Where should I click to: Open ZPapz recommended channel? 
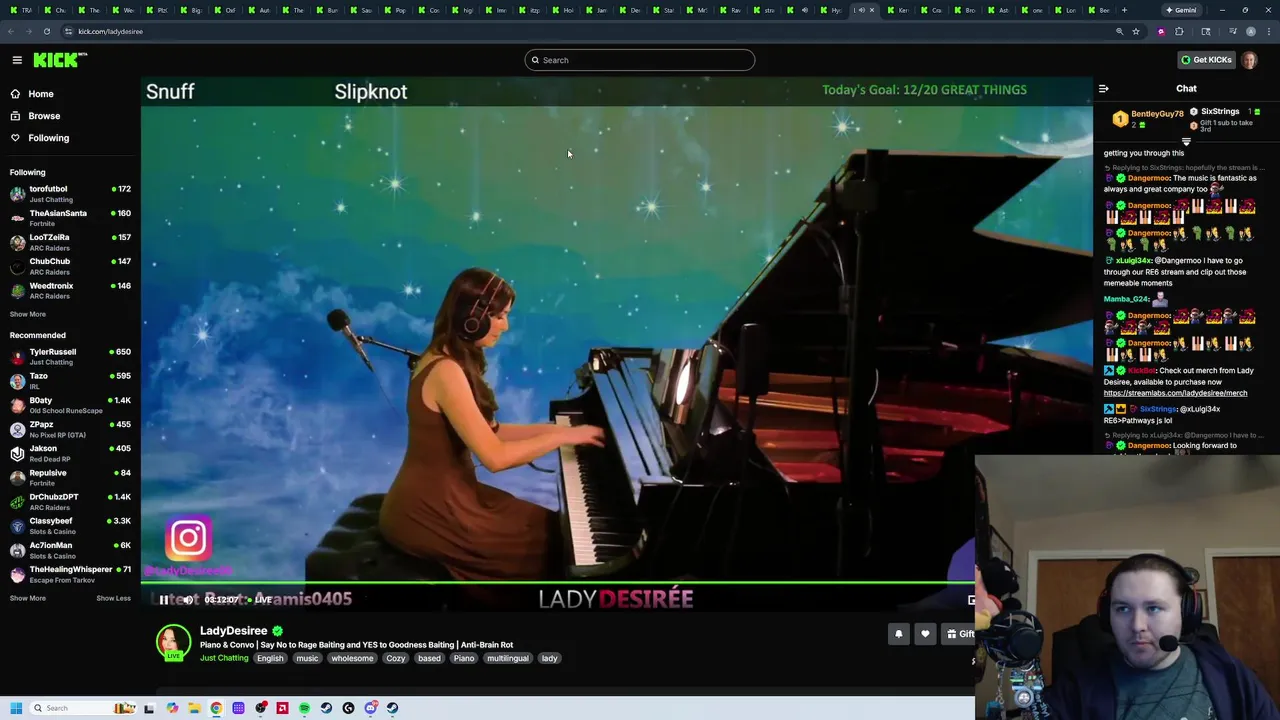coord(70,428)
